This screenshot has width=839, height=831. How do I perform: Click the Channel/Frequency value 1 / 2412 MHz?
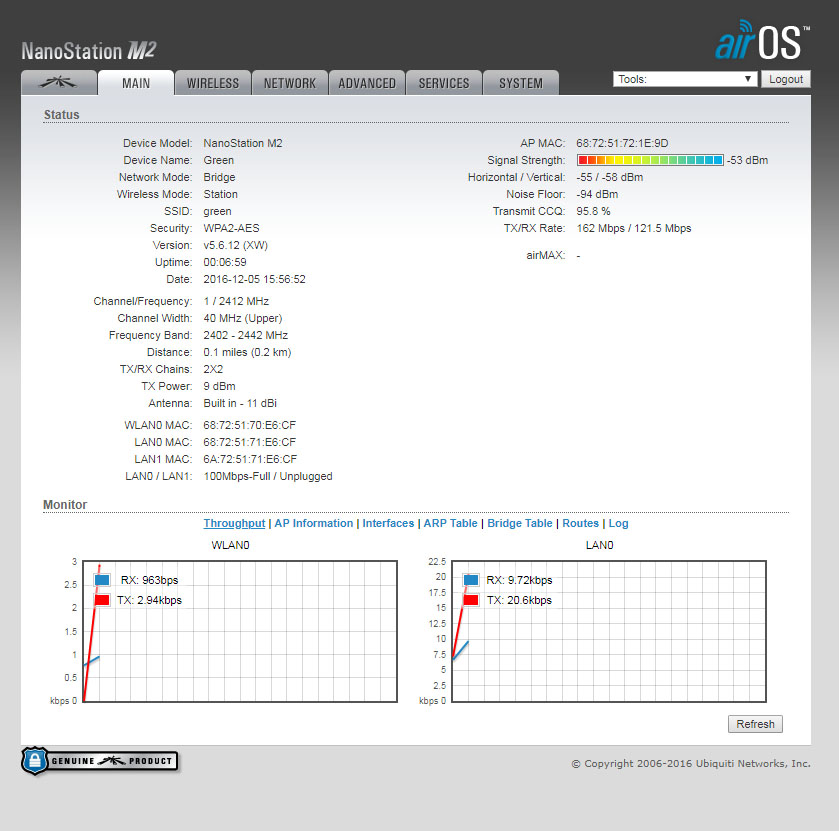click(x=236, y=301)
